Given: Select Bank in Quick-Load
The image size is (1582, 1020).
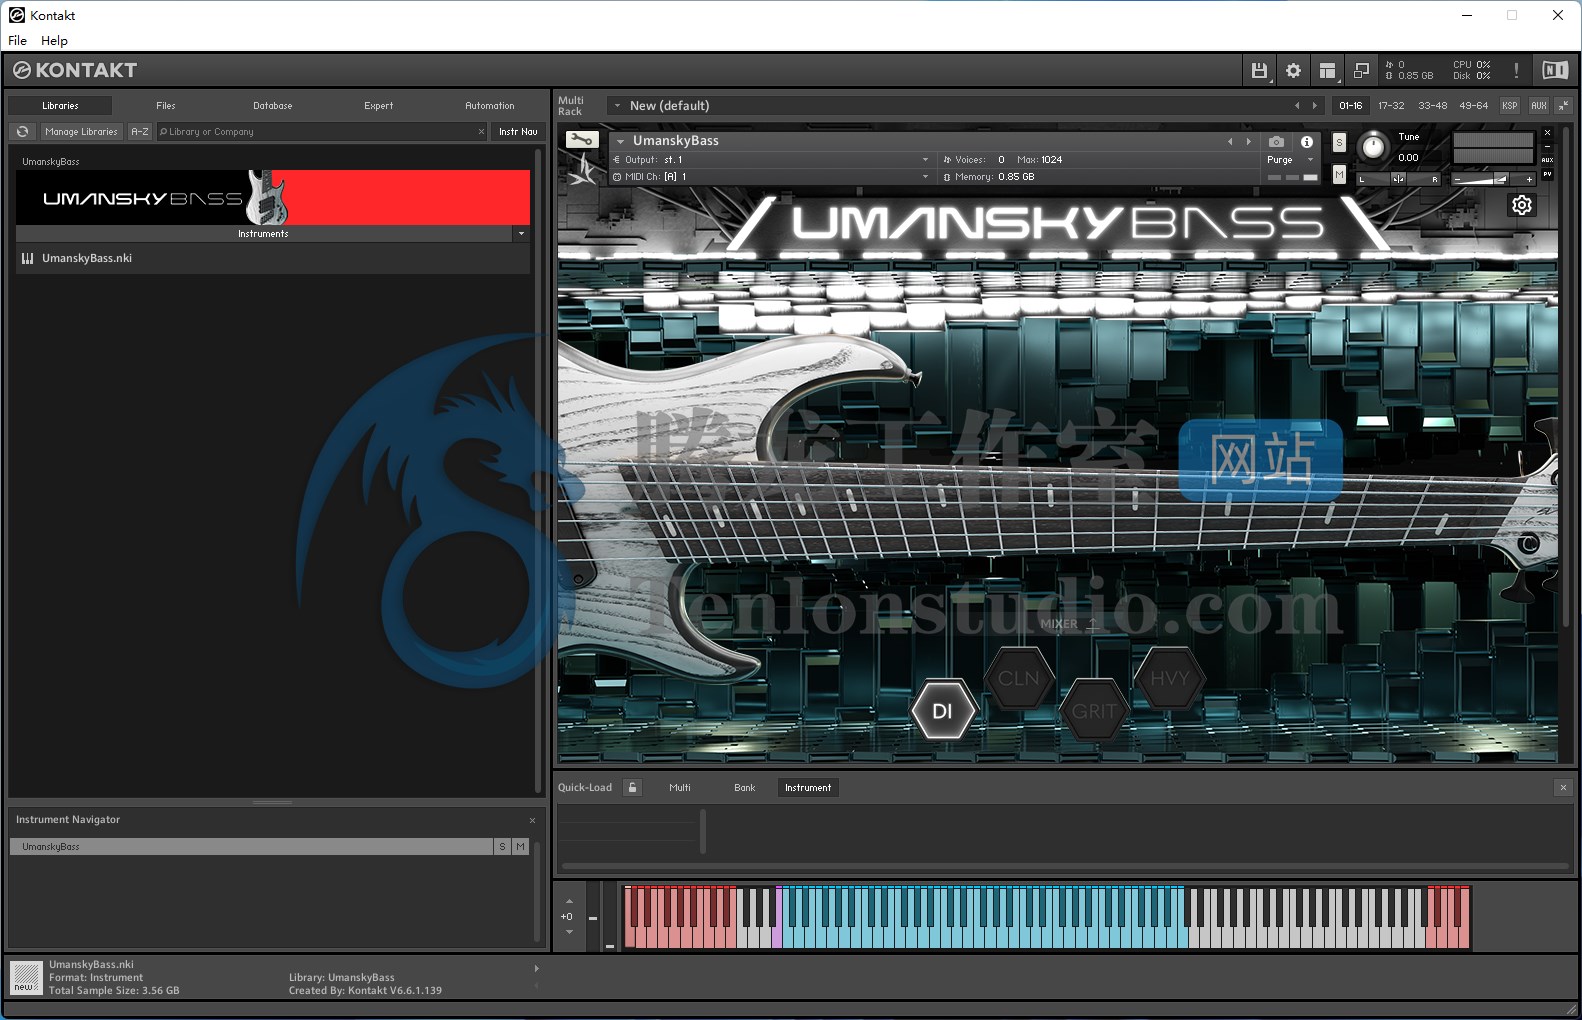Looking at the screenshot, I should click(745, 788).
